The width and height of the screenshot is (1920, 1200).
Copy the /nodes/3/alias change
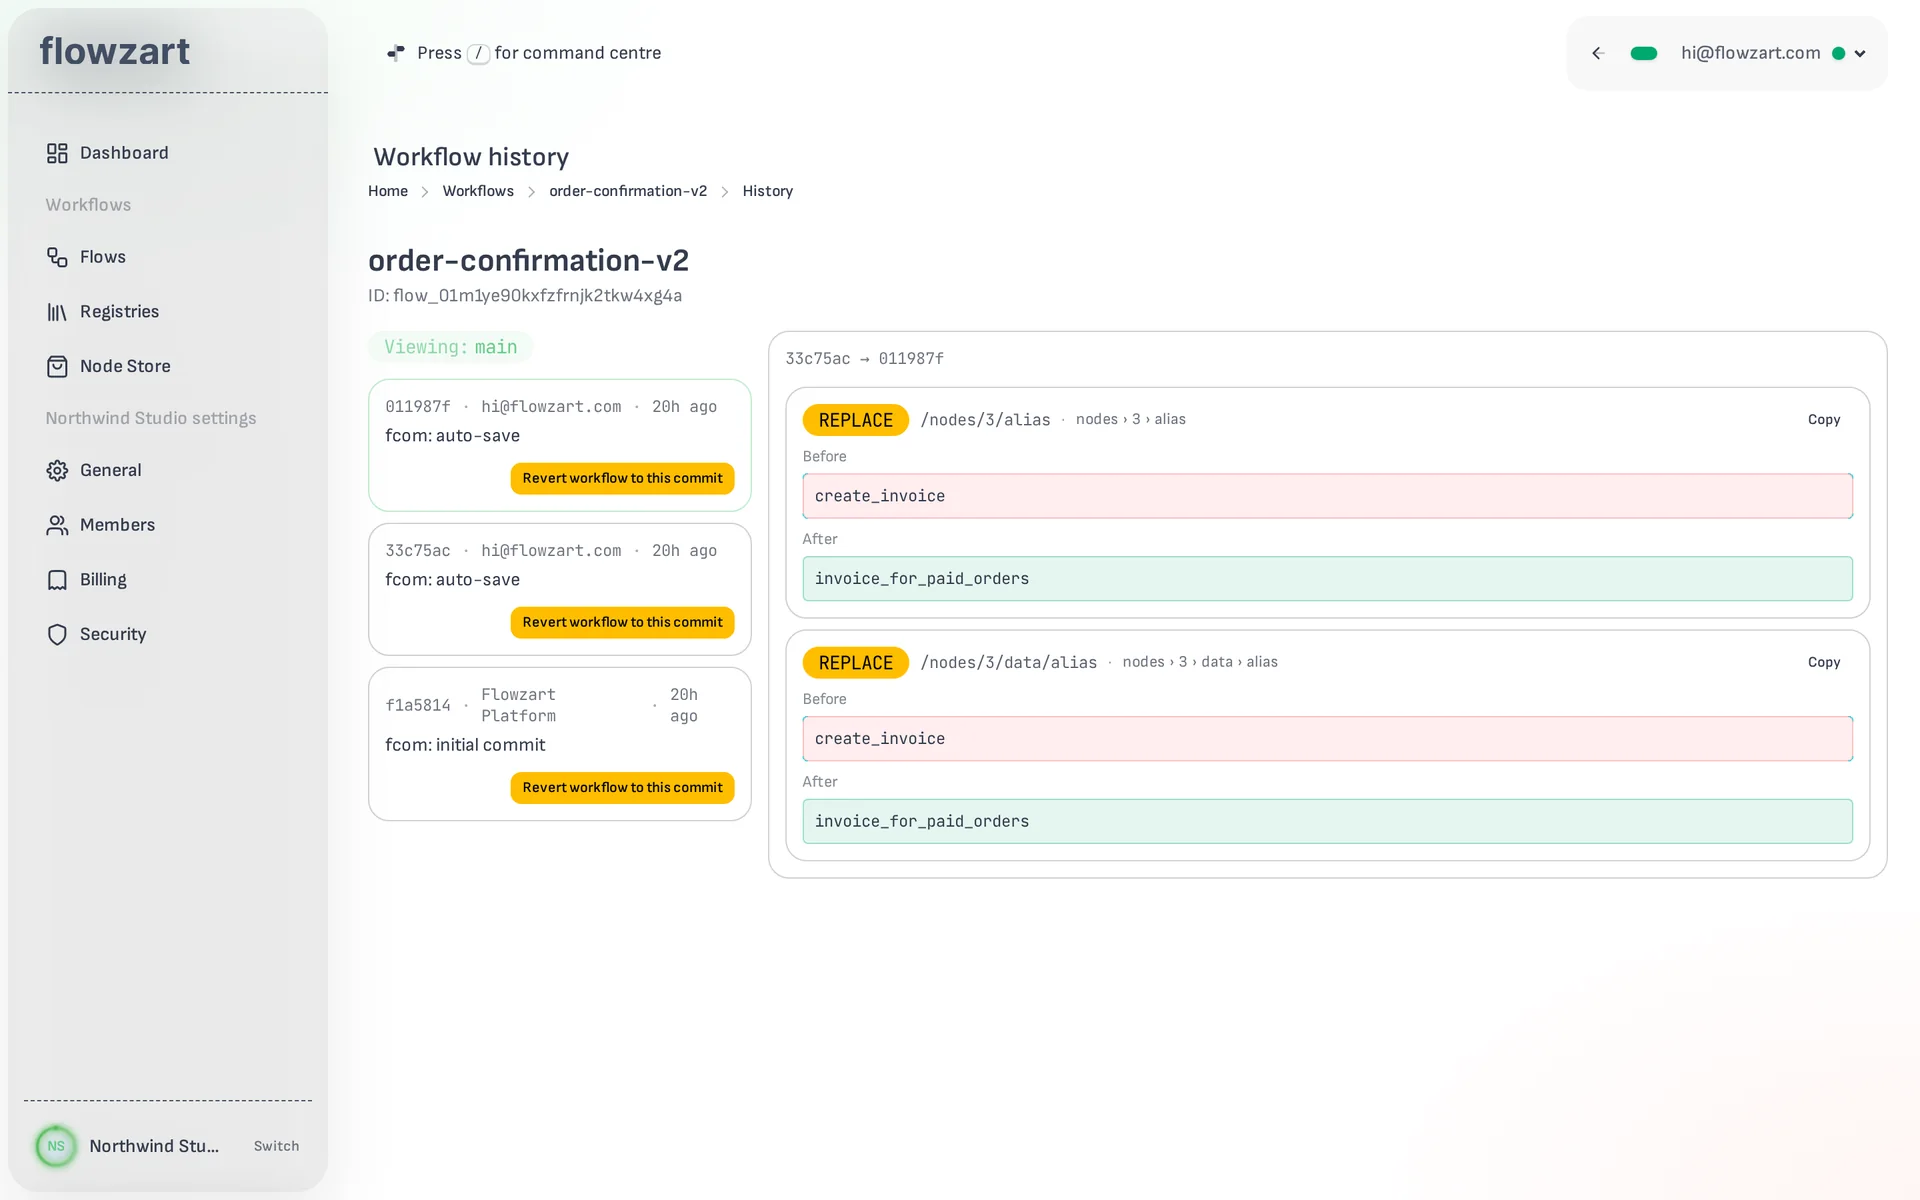coord(1824,420)
